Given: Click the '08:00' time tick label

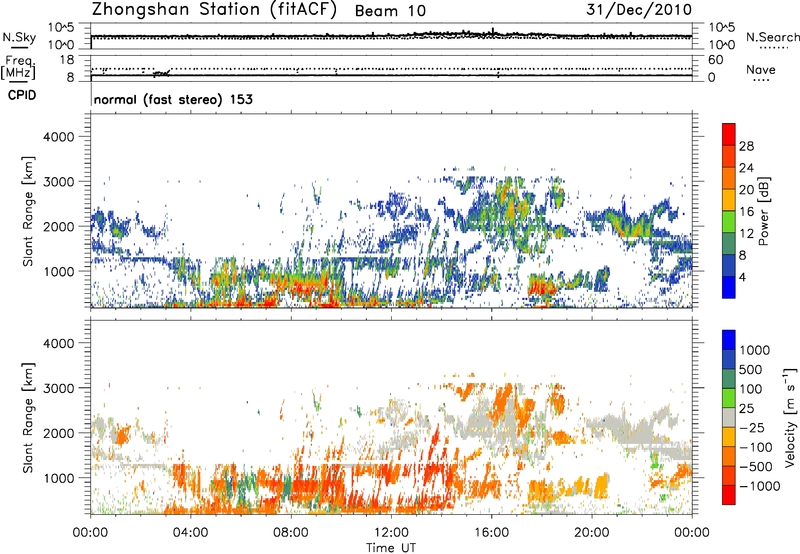Looking at the screenshot, I should point(291,533).
